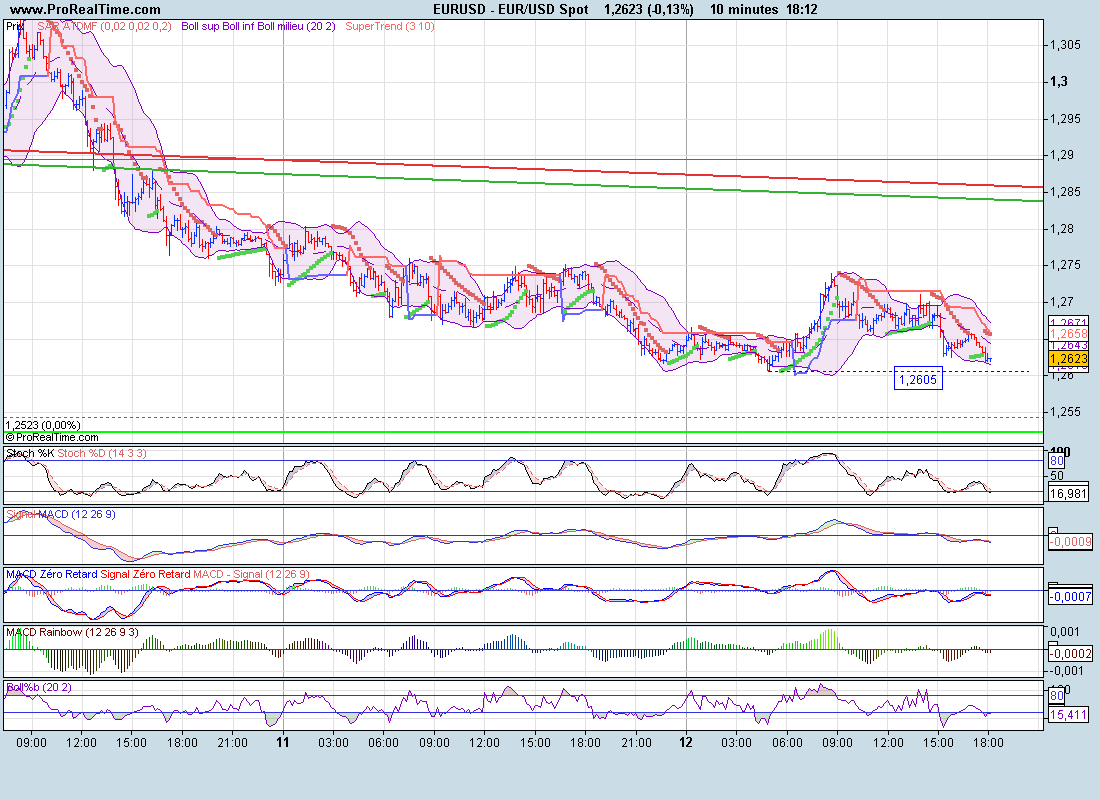This screenshot has height=800, width=1100.
Task: Select the Stoch %K label
Action: tap(30, 453)
